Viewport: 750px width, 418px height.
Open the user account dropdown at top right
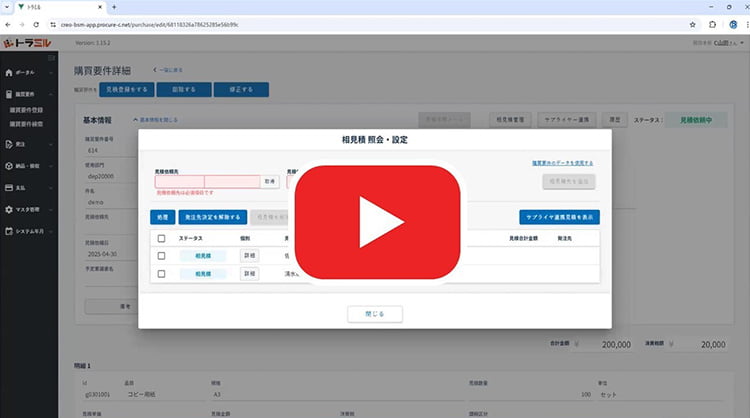coord(718,43)
